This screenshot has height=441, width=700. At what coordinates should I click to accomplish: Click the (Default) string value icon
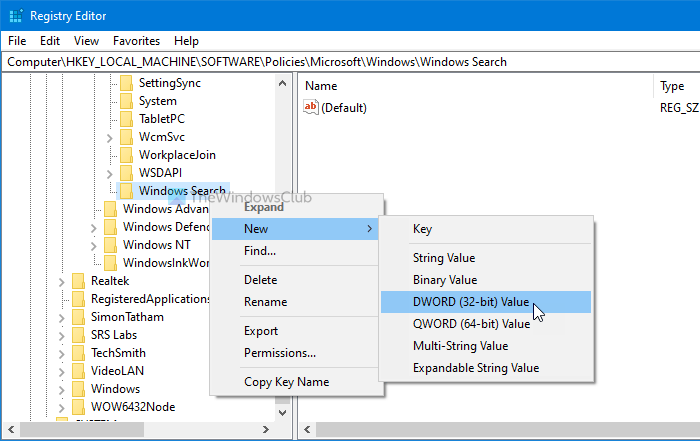click(x=312, y=107)
